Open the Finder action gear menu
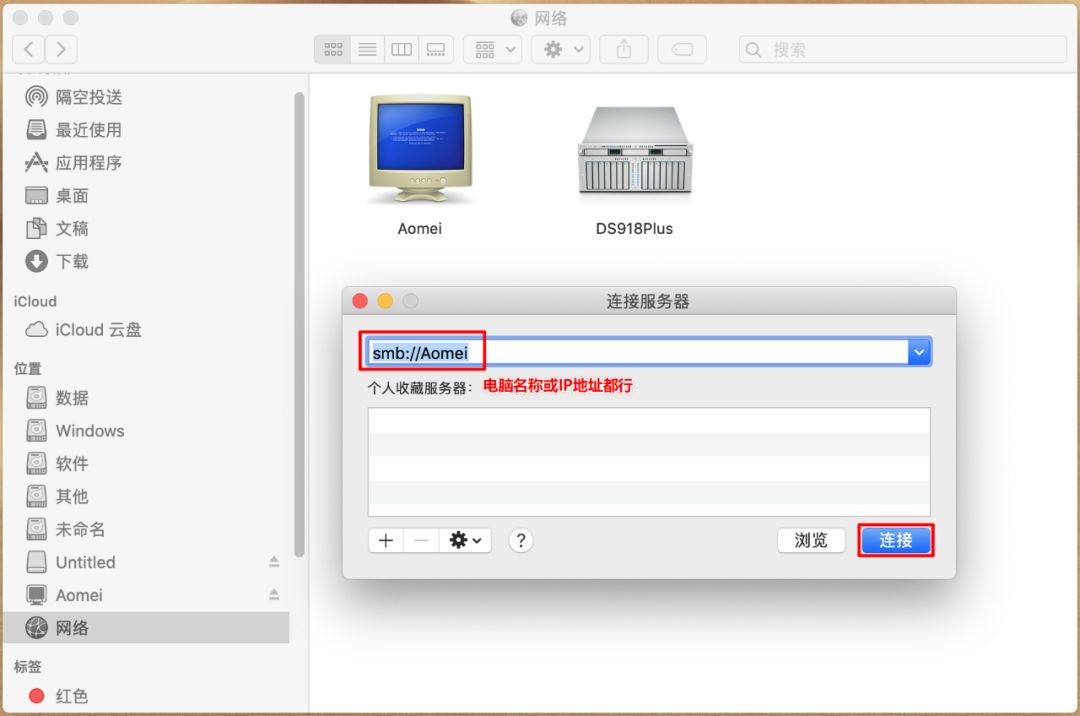This screenshot has width=1080, height=716. click(x=561, y=50)
